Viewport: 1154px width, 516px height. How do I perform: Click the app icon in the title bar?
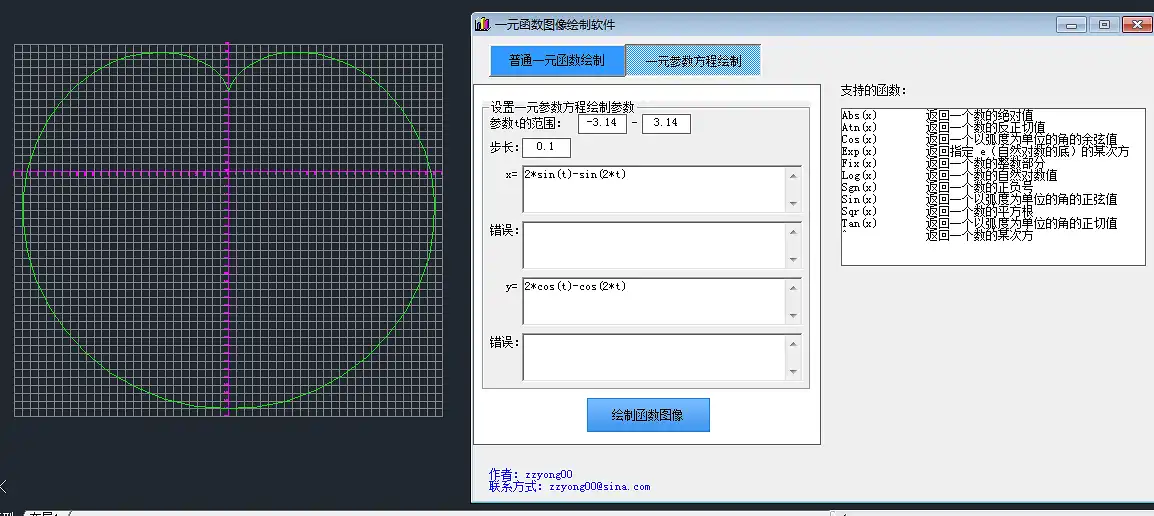click(x=483, y=24)
